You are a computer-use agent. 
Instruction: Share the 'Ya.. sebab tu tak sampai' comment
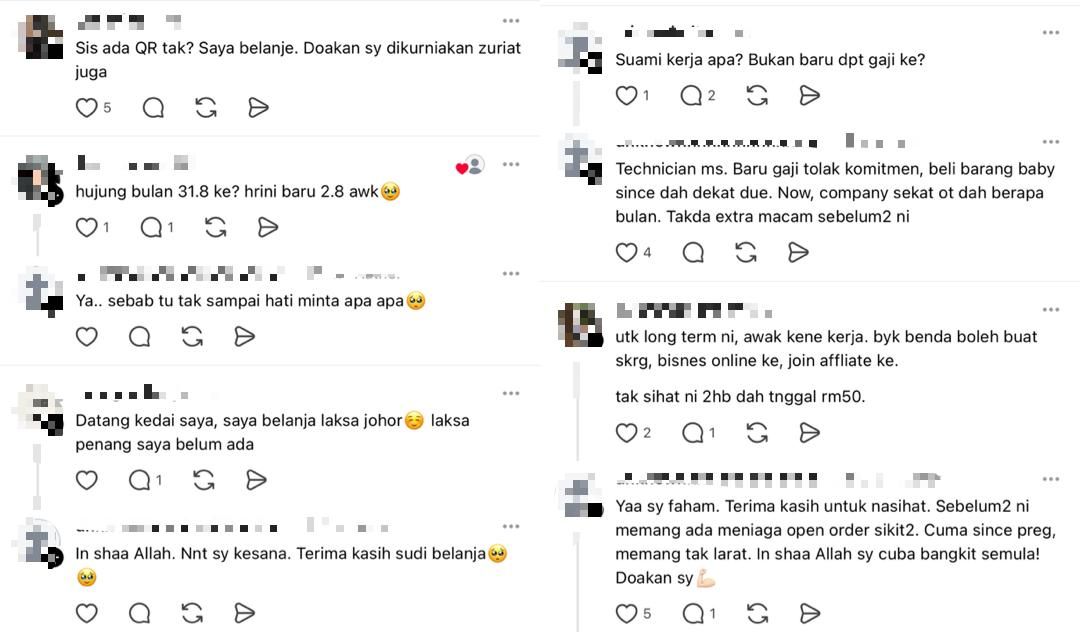(x=245, y=337)
